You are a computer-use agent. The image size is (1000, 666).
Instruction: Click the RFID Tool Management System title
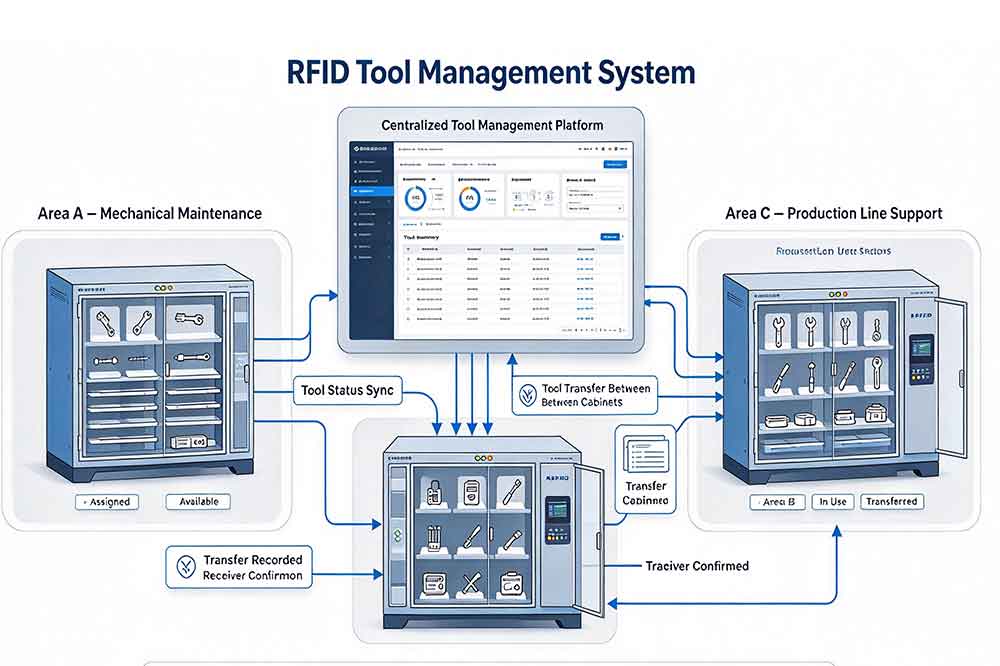[491, 72]
